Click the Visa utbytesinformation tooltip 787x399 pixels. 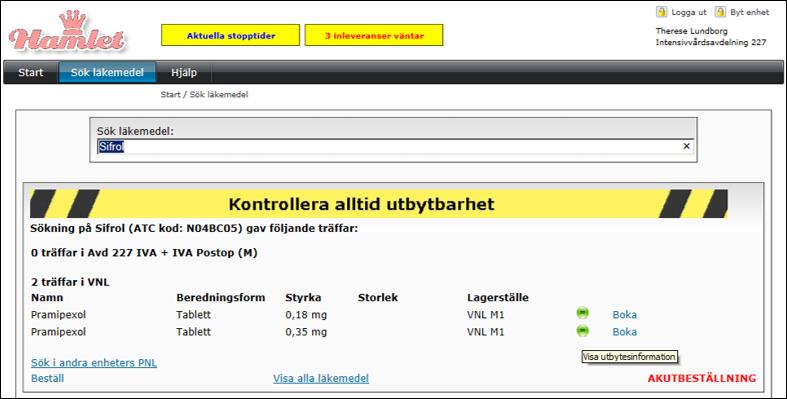click(629, 357)
